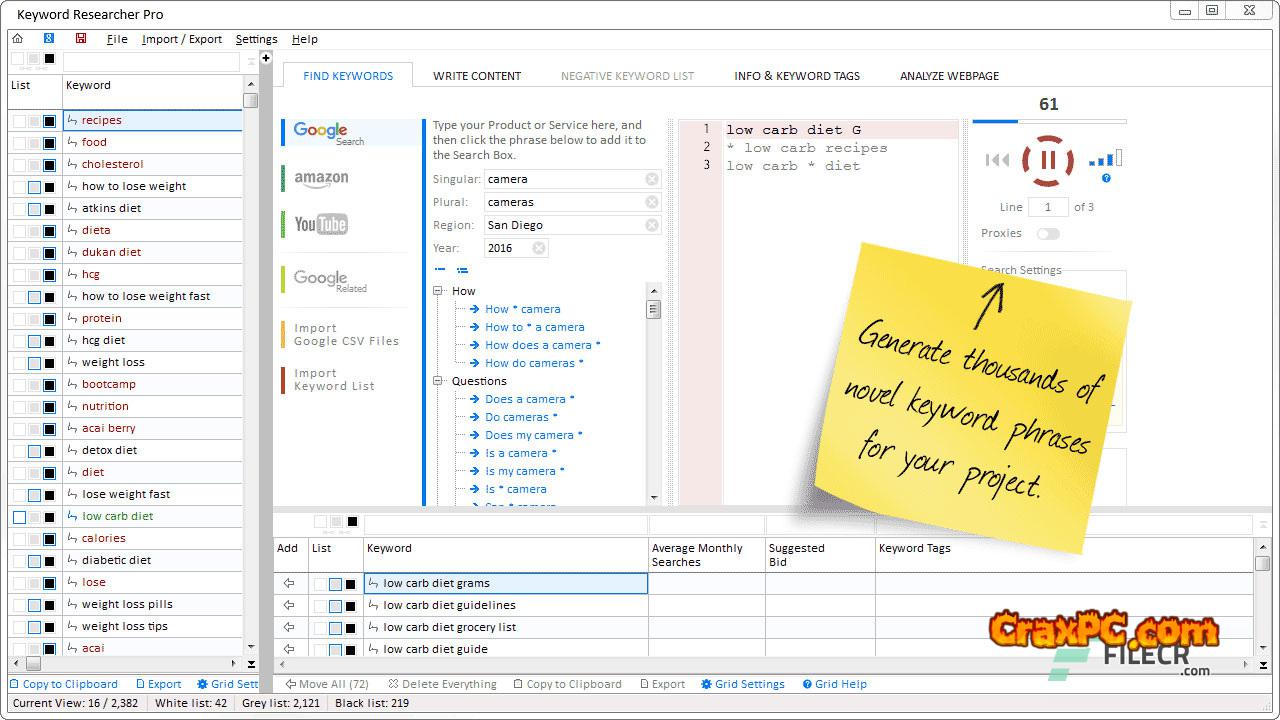Select the YouTube keyword source
1280x720 pixels.
click(352, 224)
